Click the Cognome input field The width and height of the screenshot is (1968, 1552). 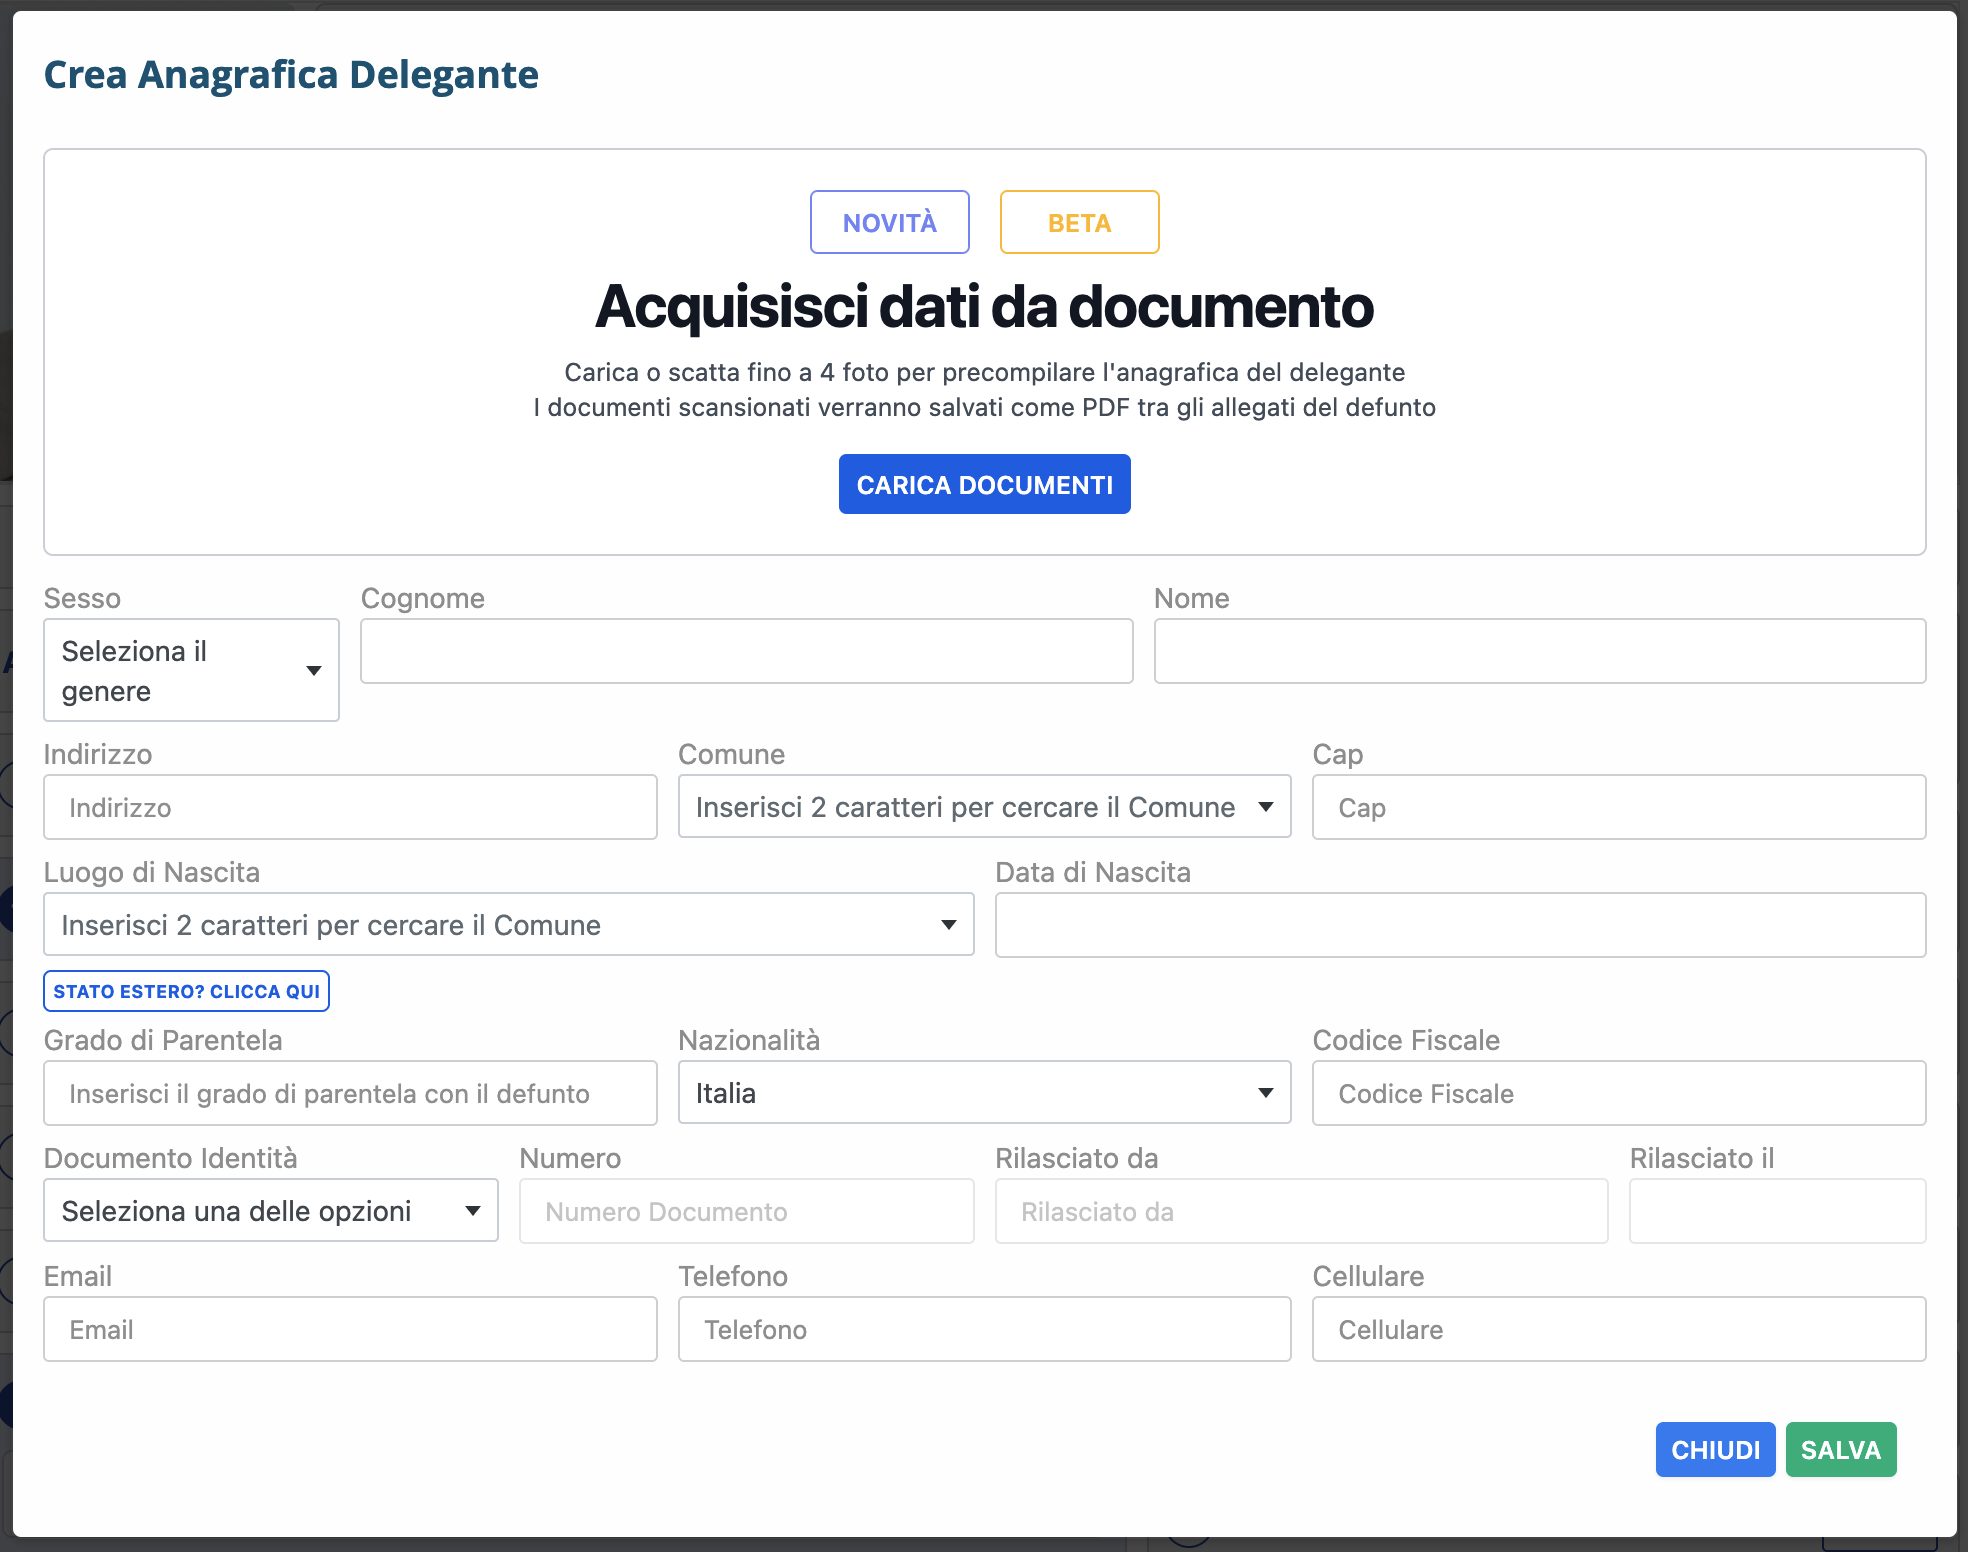pyautogui.click(x=746, y=651)
